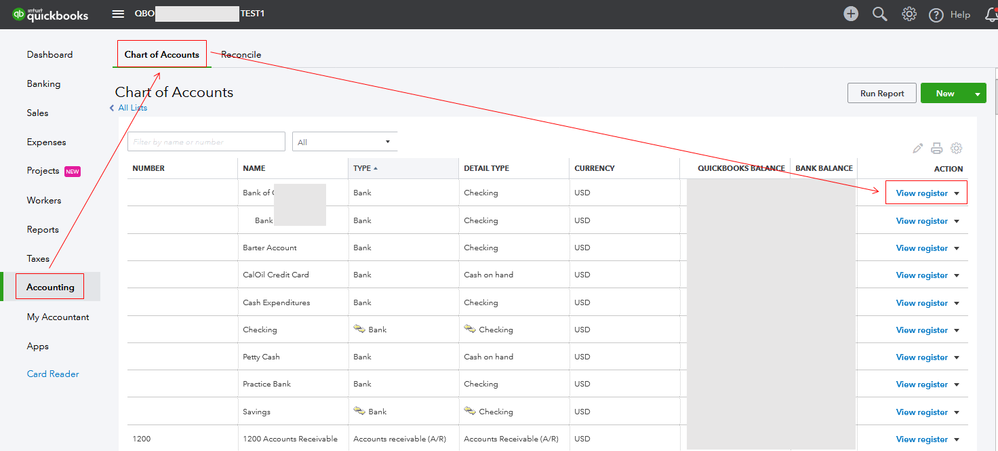Click the bank feed icon in the Savings row
This screenshot has height=451, width=998.
pyautogui.click(x=360, y=411)
